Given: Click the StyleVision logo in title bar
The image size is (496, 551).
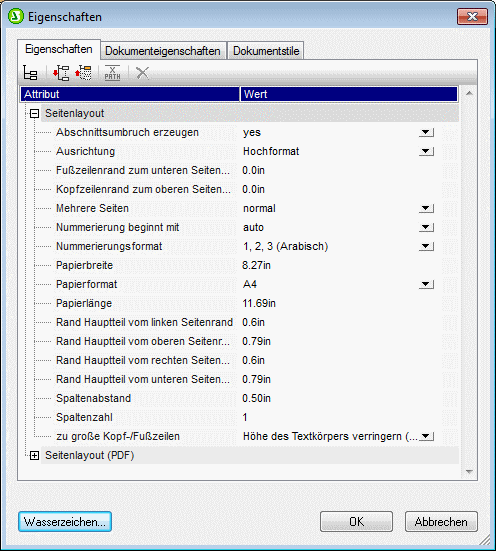Looking at the screenshot, I should coord(15,17).
